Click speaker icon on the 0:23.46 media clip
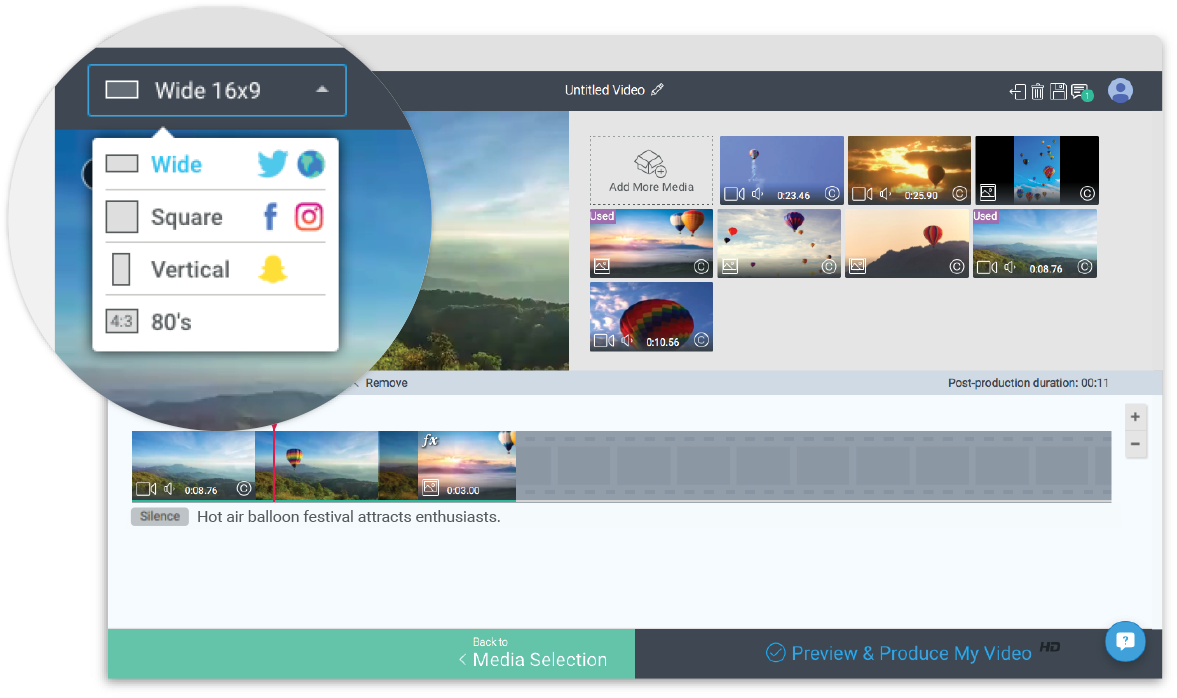Image resolution: width=1177 pixels, height=698 pixels. point(758,194)
